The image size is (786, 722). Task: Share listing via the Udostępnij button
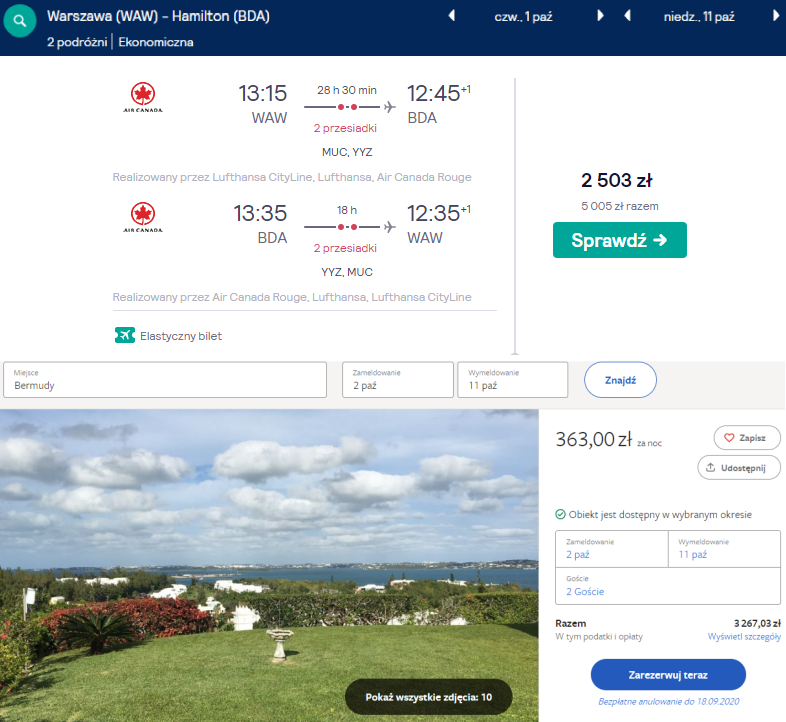tap(738, 467)
